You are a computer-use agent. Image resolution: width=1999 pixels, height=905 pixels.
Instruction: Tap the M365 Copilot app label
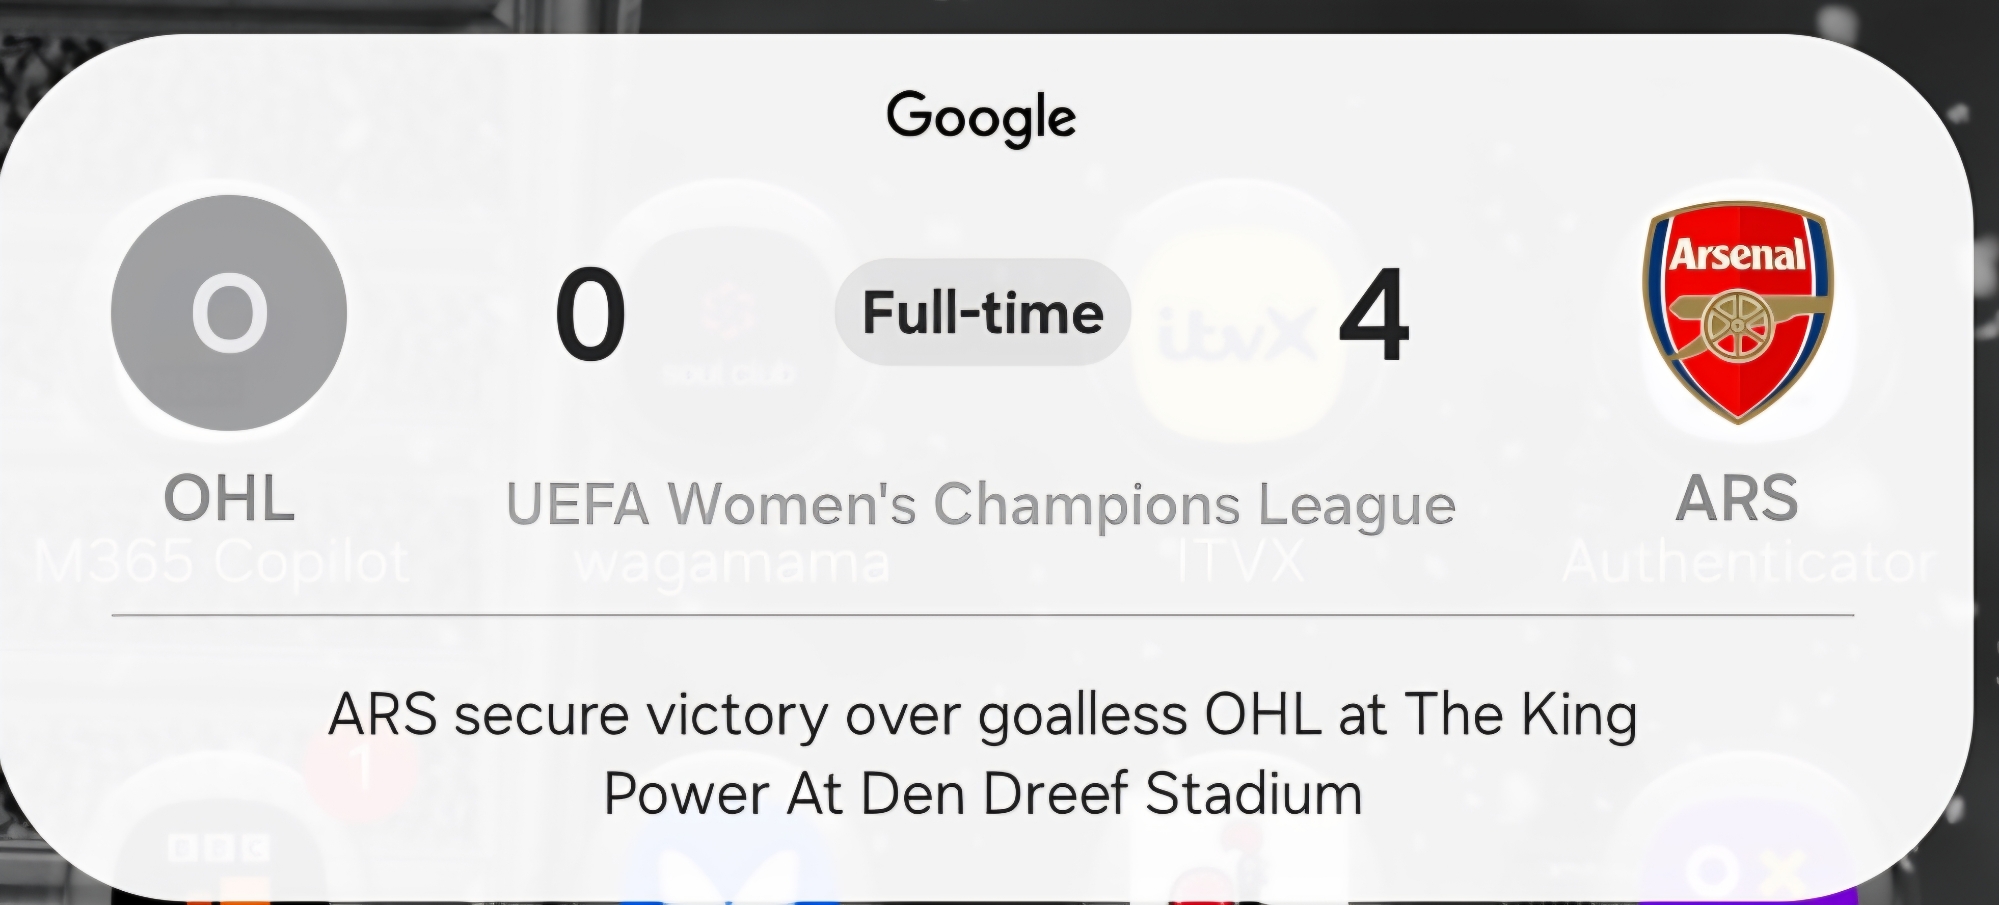click(x=222, y=562)
